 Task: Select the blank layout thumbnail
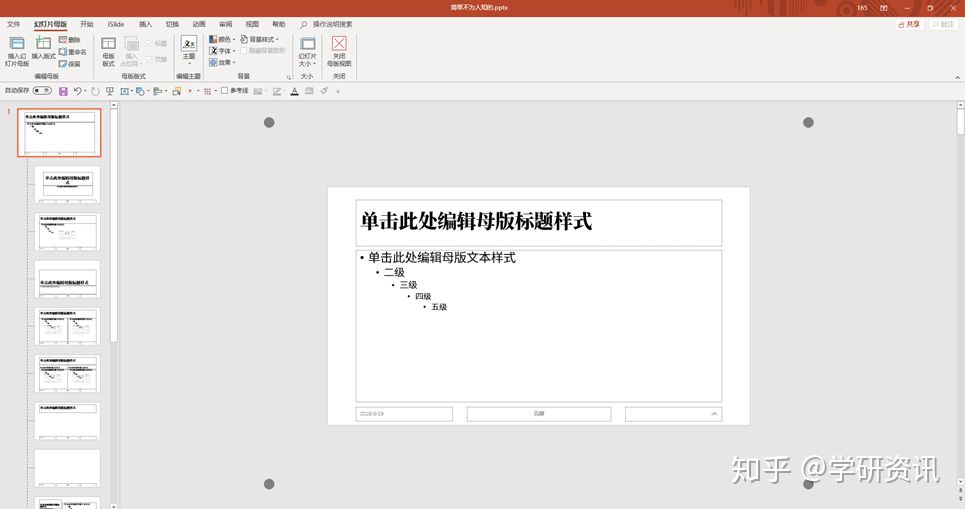(67, 468)
